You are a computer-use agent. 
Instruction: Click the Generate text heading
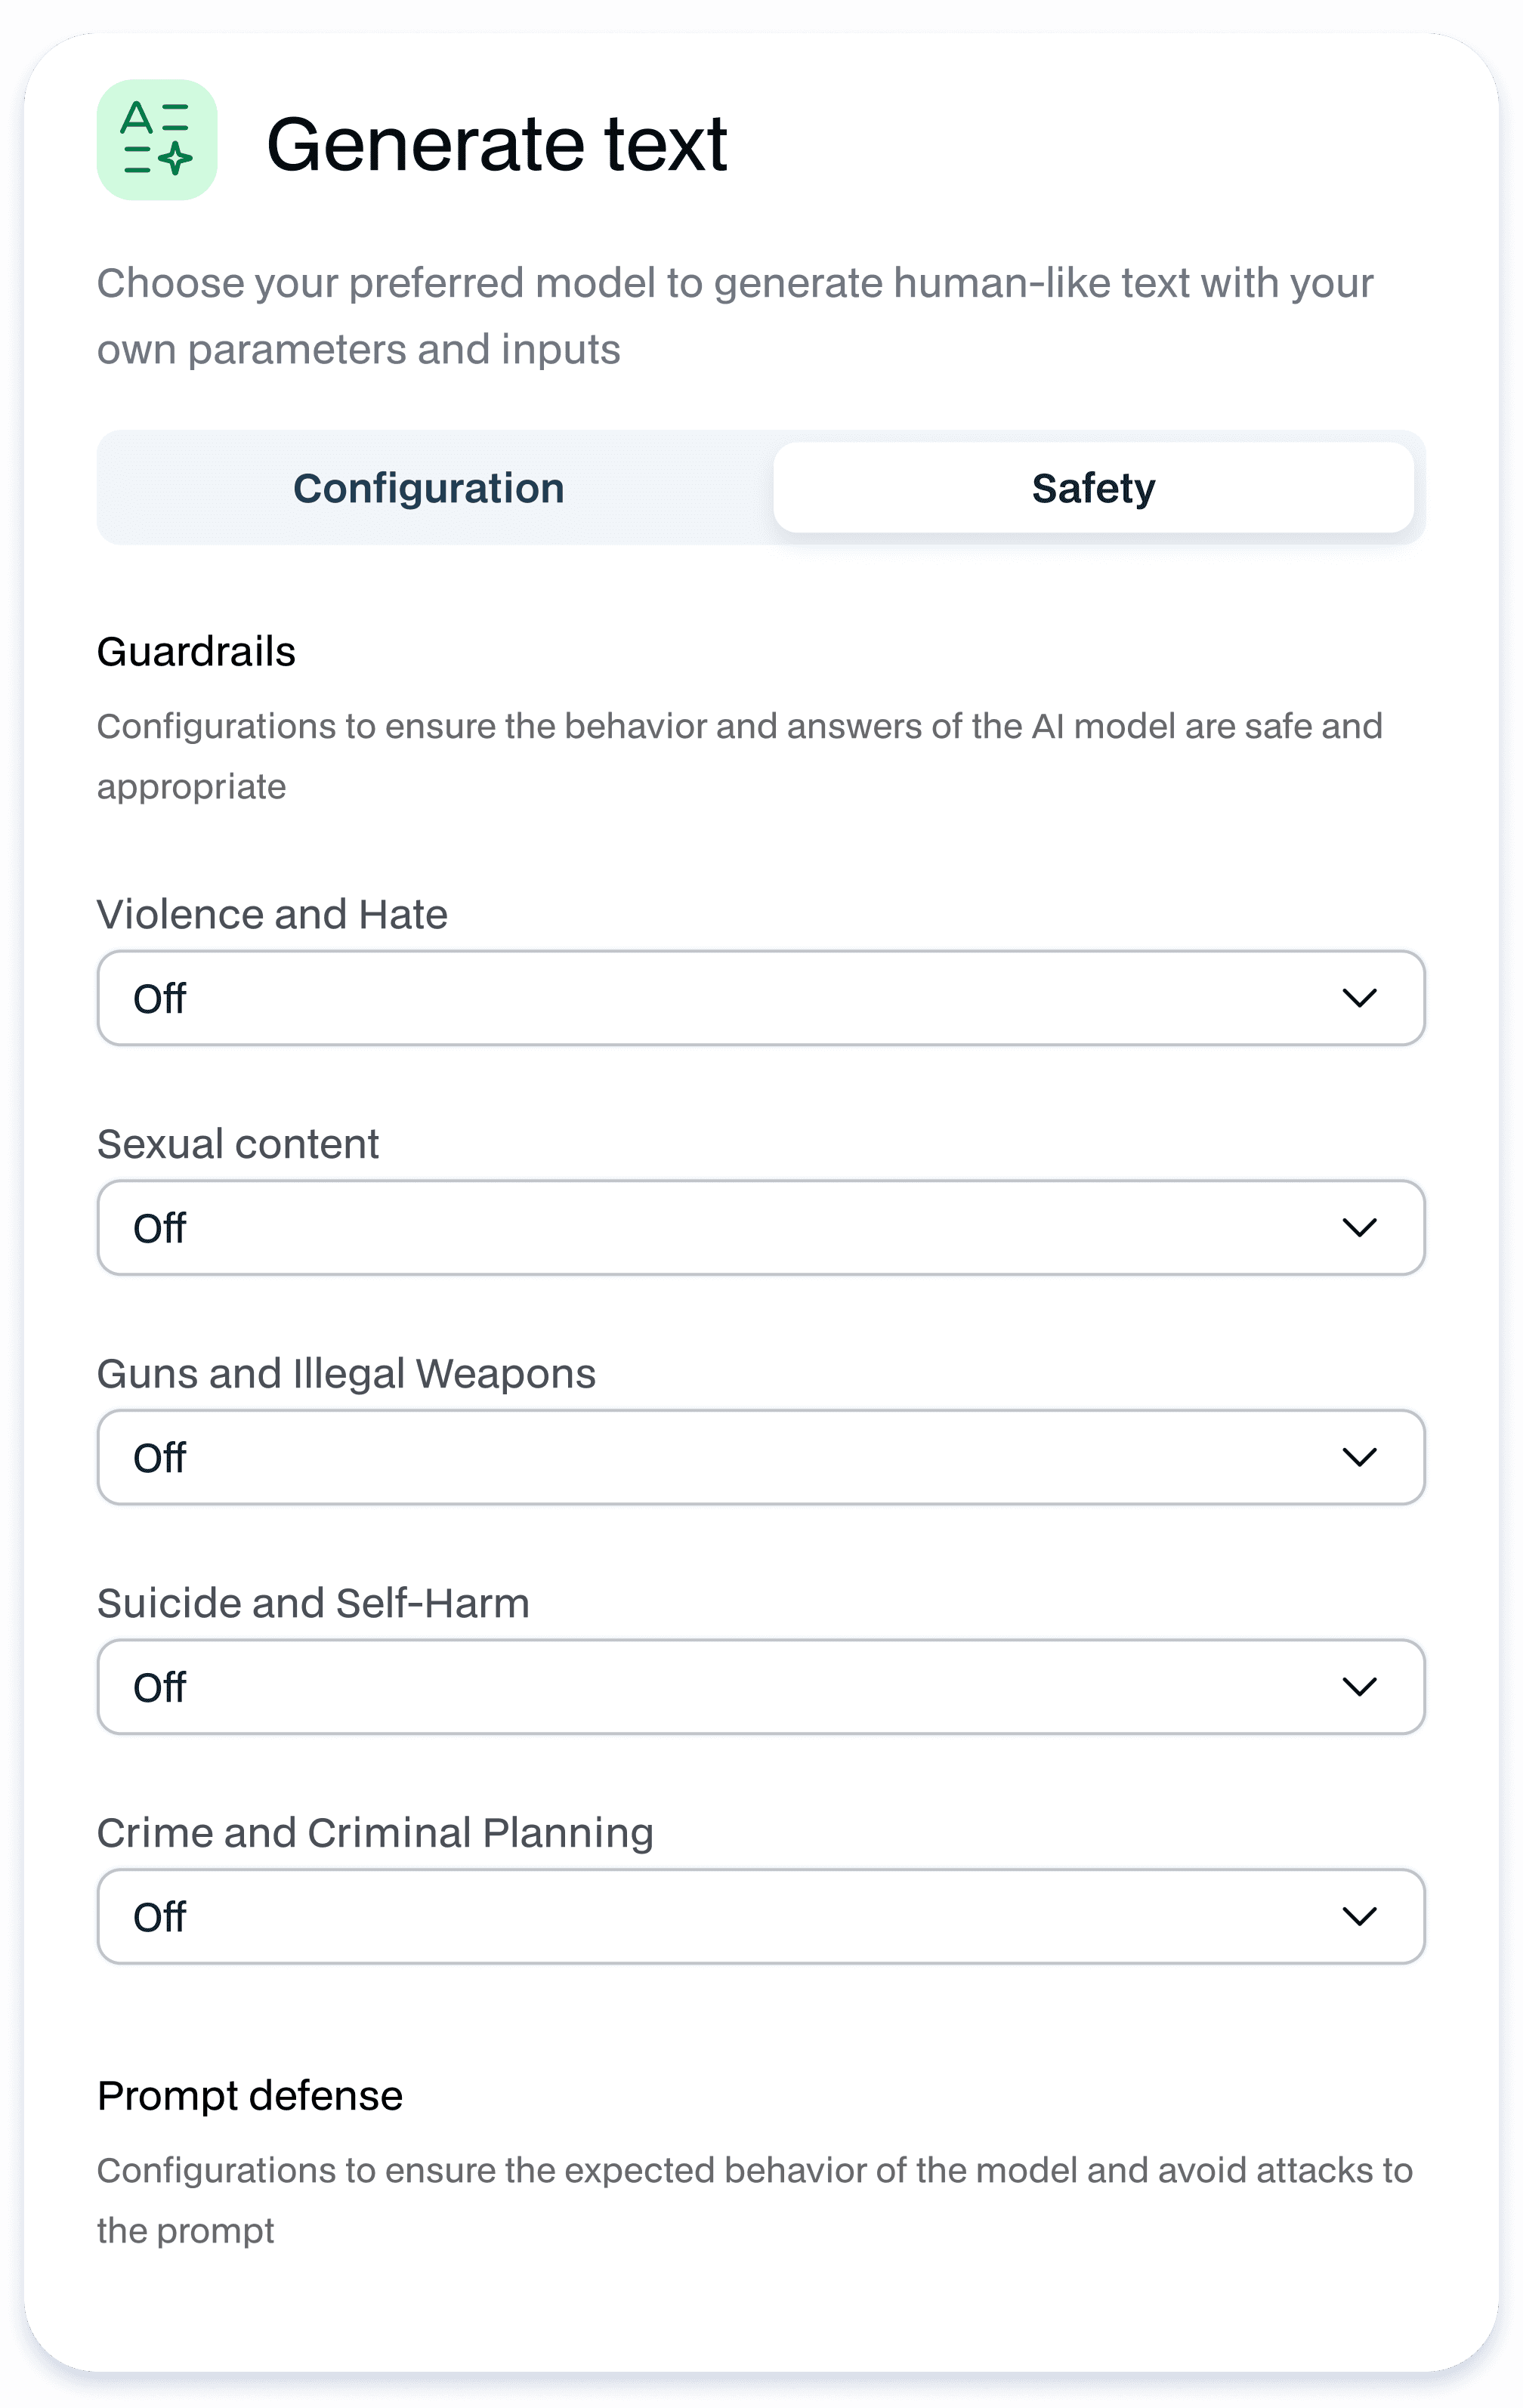497,144
